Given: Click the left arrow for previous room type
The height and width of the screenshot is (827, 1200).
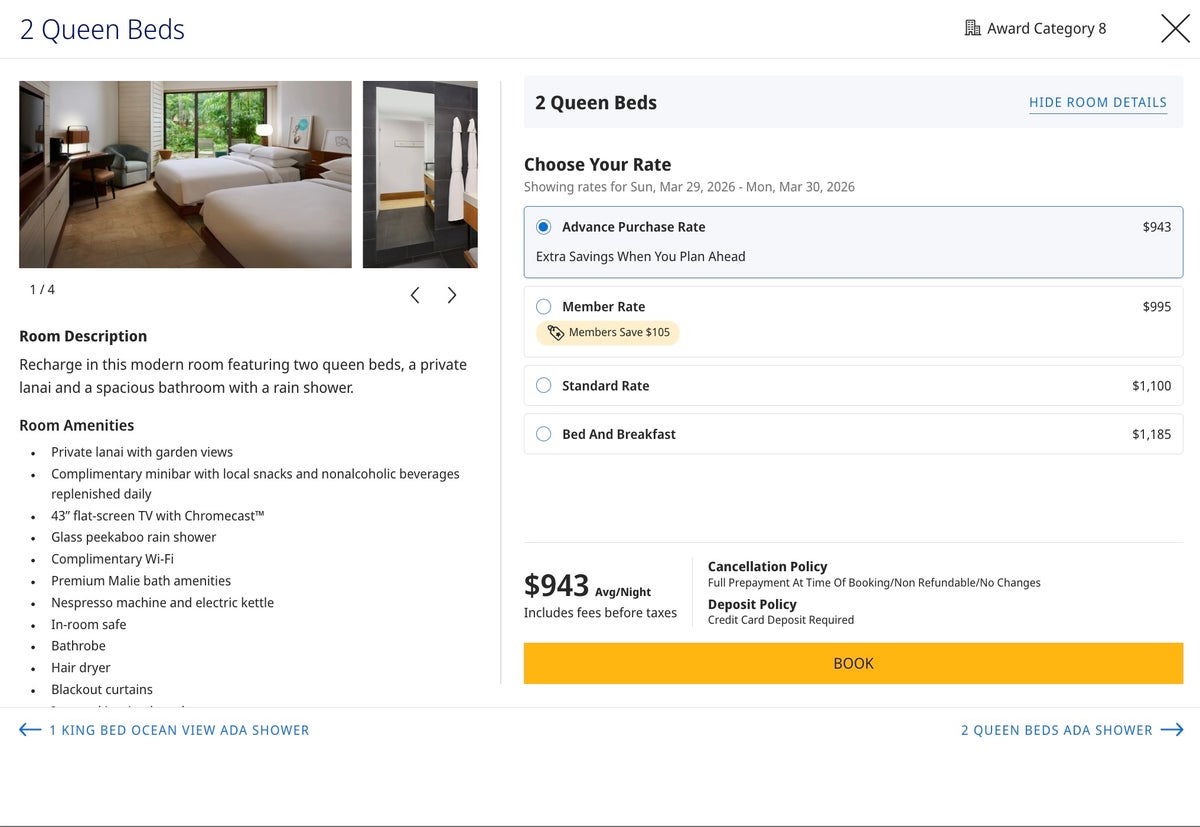Looking at the screenshot, I should tap(30, 730).
